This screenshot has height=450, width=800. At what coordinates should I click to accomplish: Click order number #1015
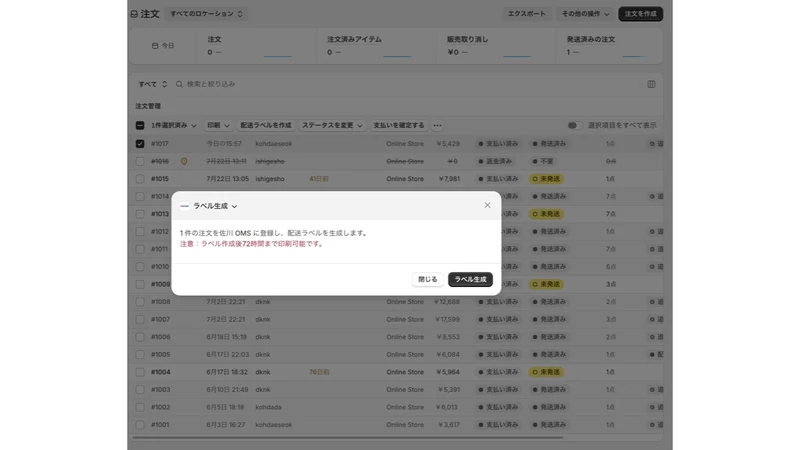(160, 179)
